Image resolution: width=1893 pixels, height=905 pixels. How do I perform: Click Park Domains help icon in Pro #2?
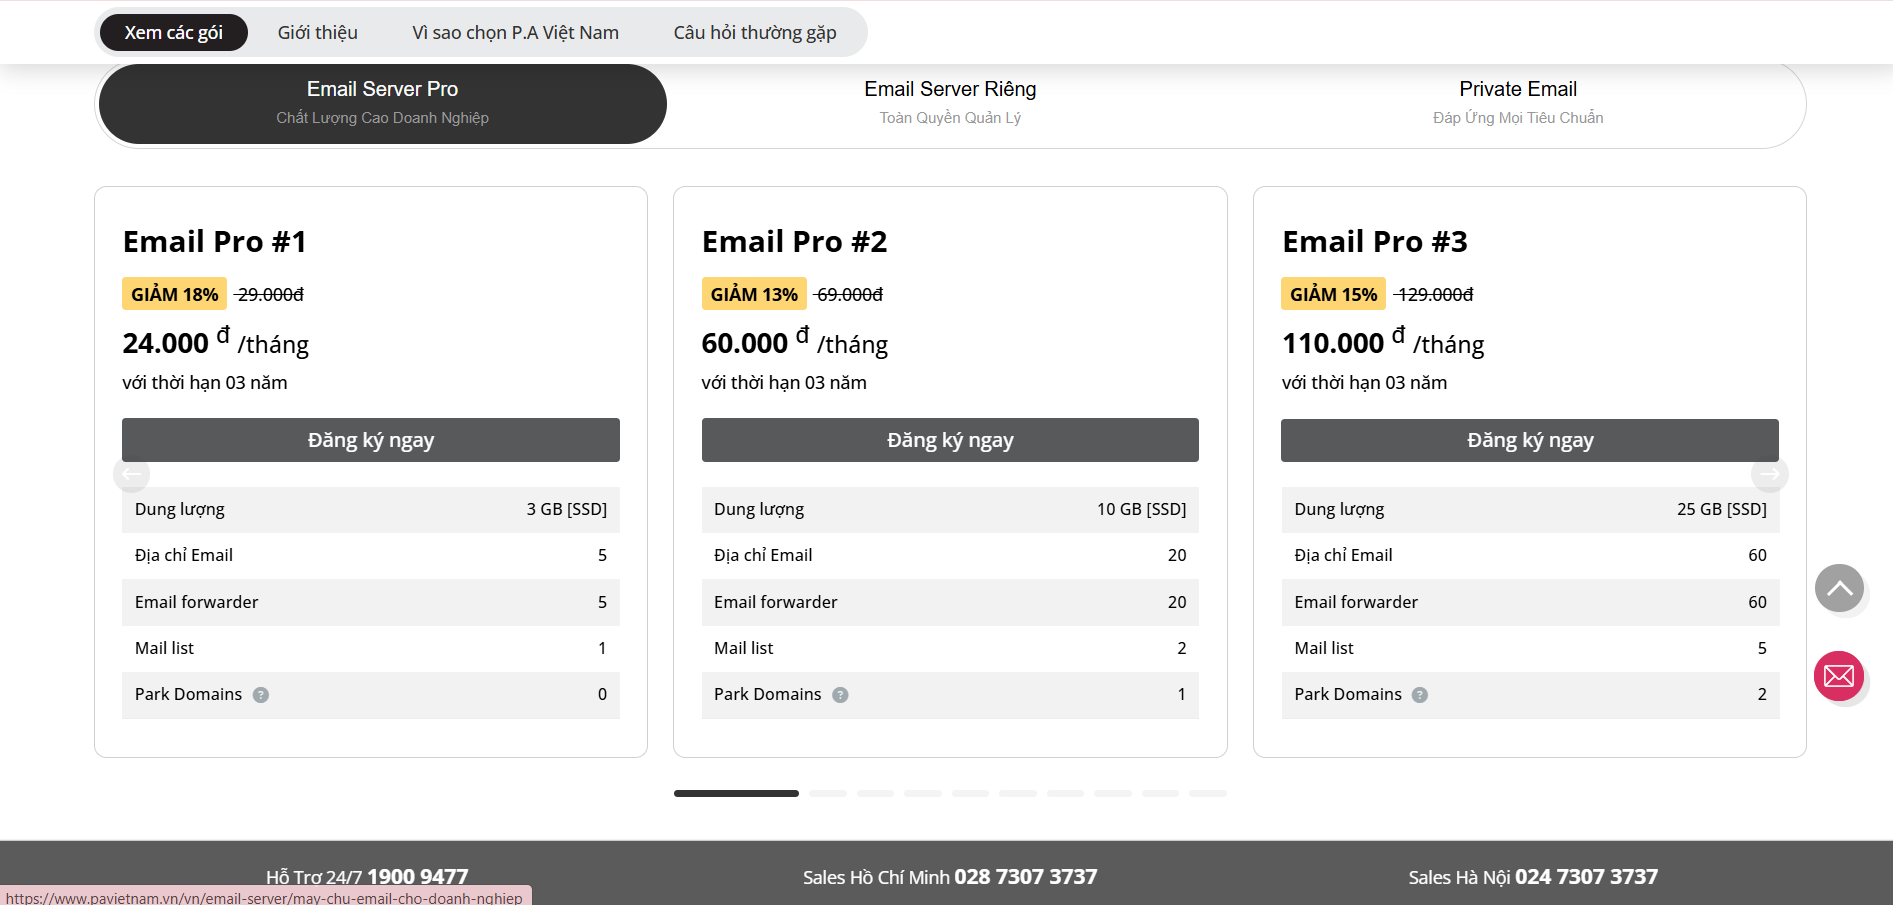pos(840,695)
